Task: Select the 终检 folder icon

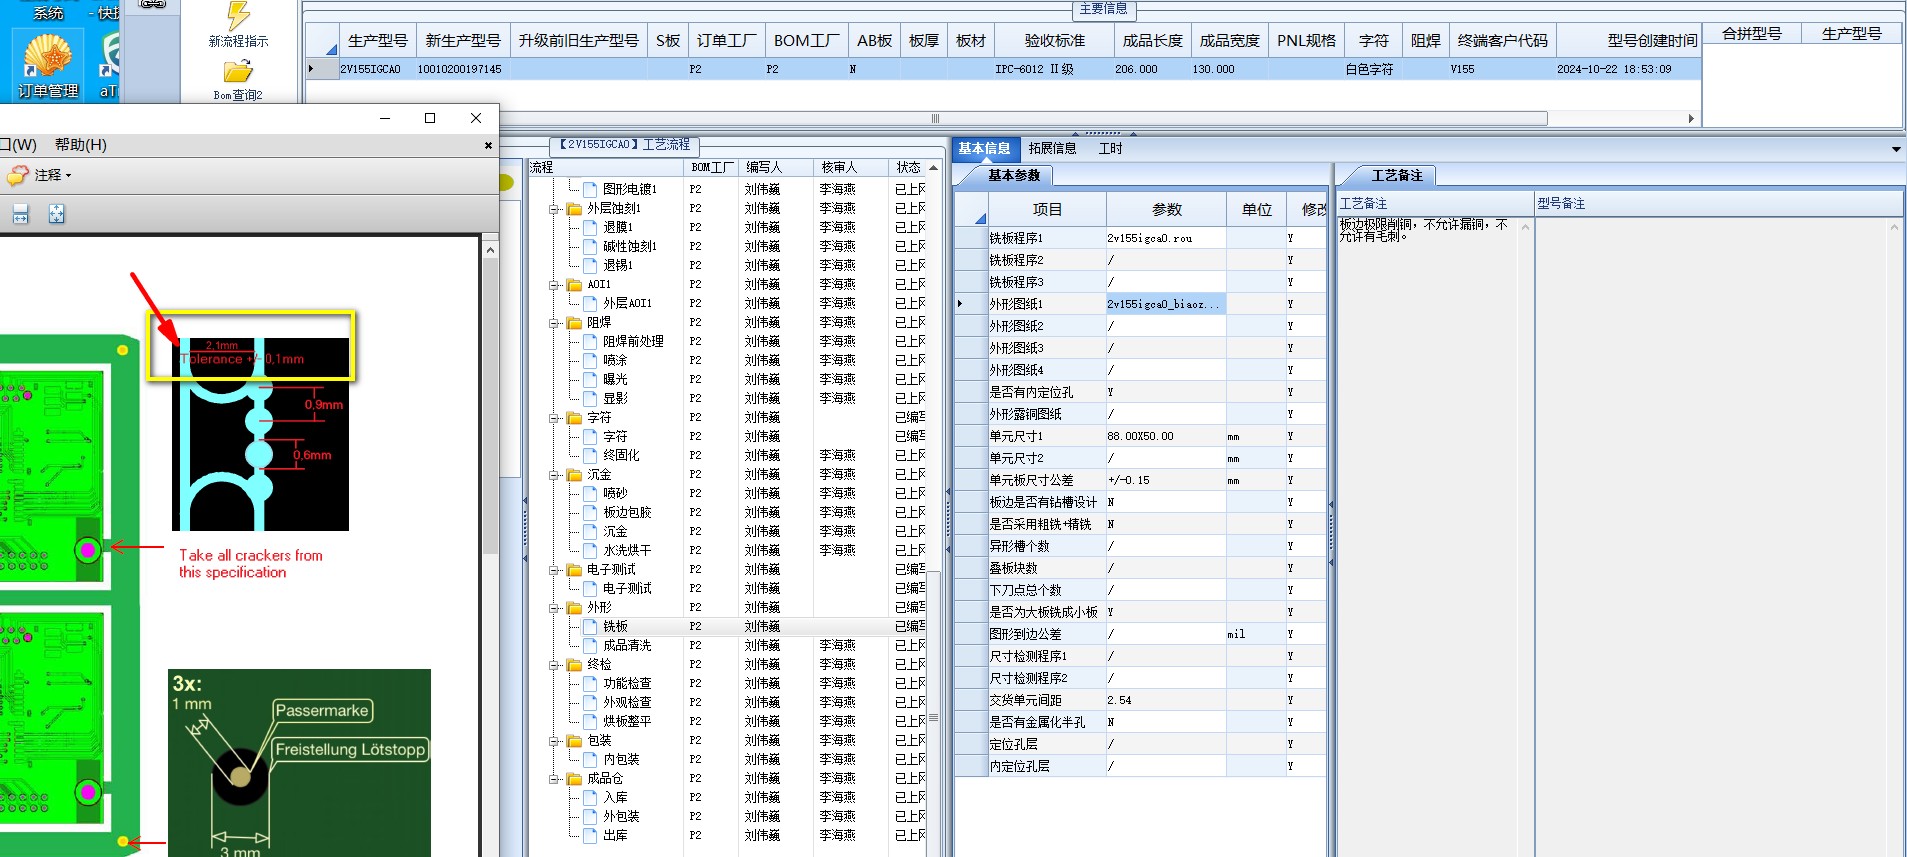Action: 574,665
